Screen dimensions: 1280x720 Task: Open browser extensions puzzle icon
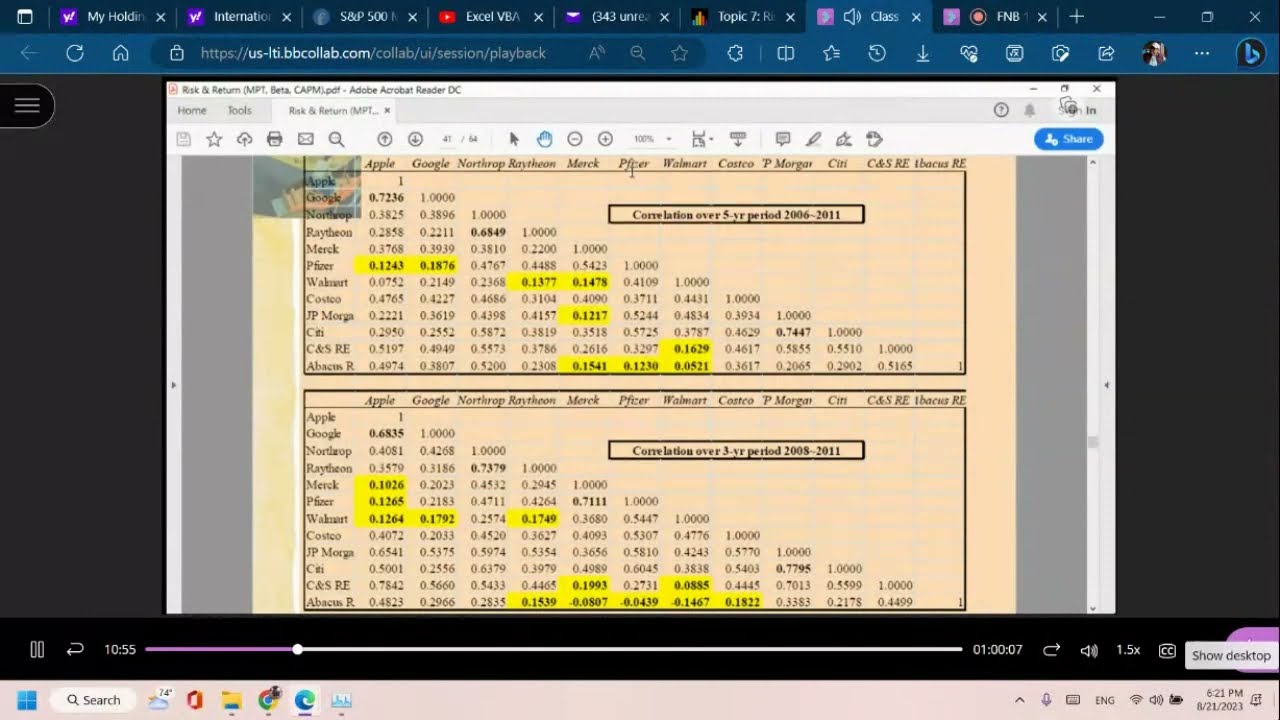click(x=735, y=54)
